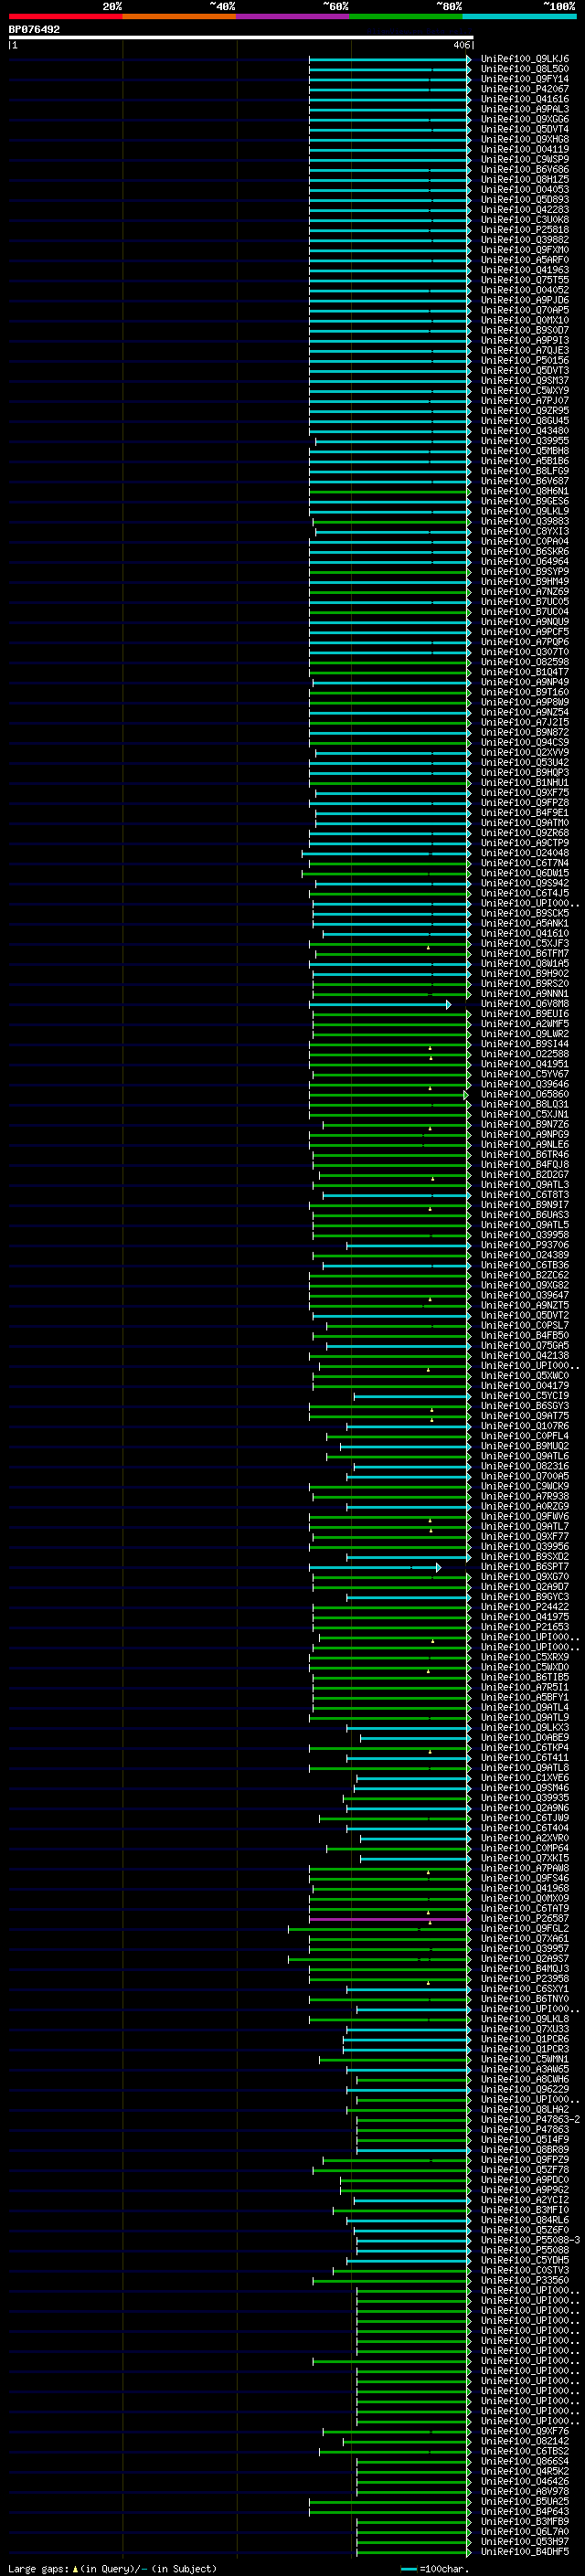Open the UniRef100_Q39882 entry
The width and height of the screenshot is (585, 2576).
[x=524, y=240]
